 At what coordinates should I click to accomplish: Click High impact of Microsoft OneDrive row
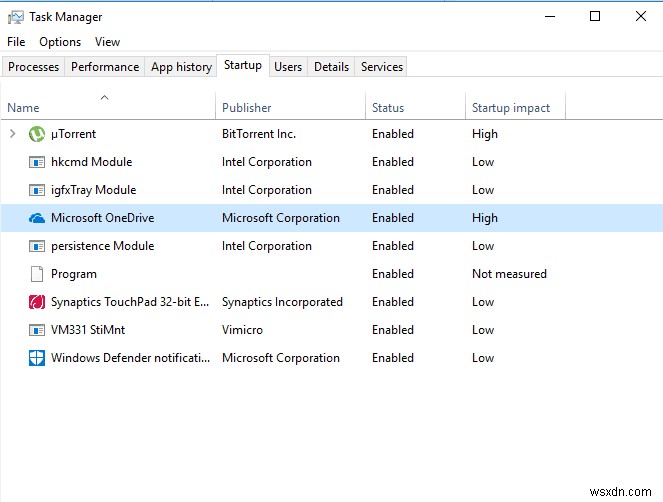[x=485, y=218]
